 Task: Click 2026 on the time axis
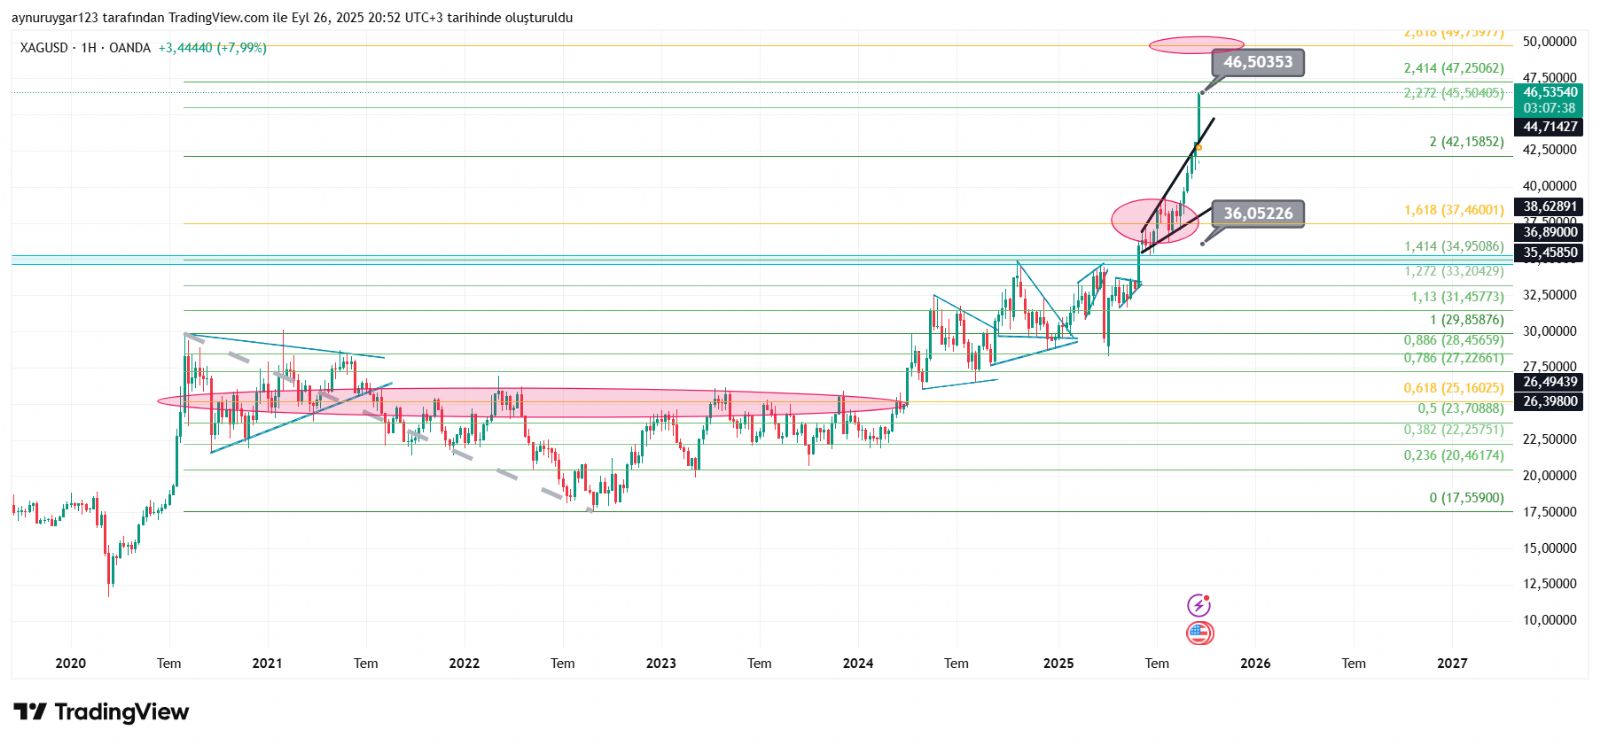click(x=1255, y=663)
